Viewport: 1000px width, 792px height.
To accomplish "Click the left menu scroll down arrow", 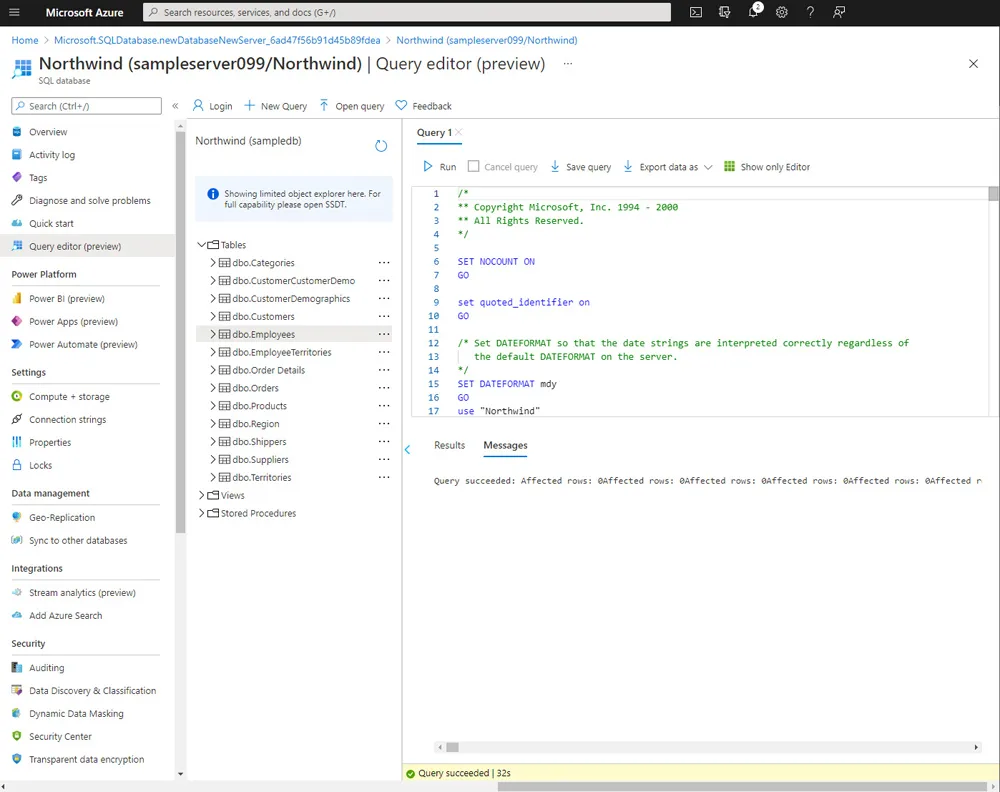I will coord(180,774).
